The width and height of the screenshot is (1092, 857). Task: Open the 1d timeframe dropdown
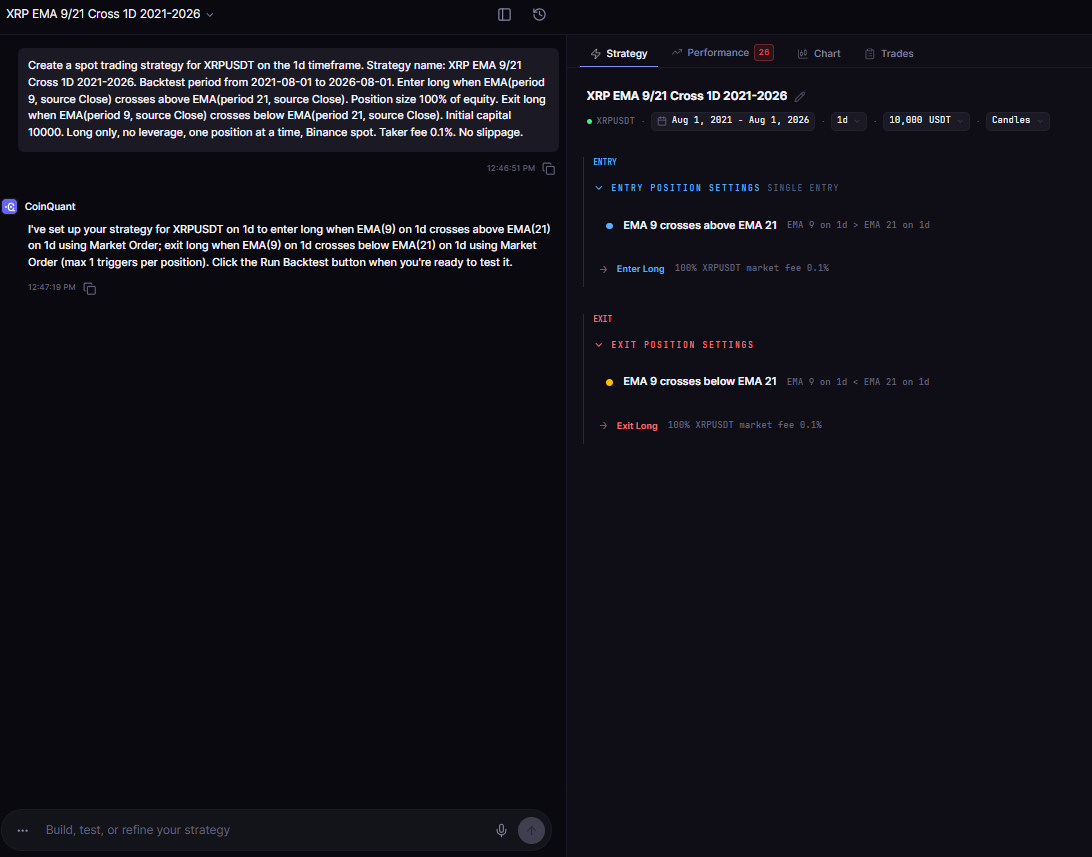click(848, 120)
